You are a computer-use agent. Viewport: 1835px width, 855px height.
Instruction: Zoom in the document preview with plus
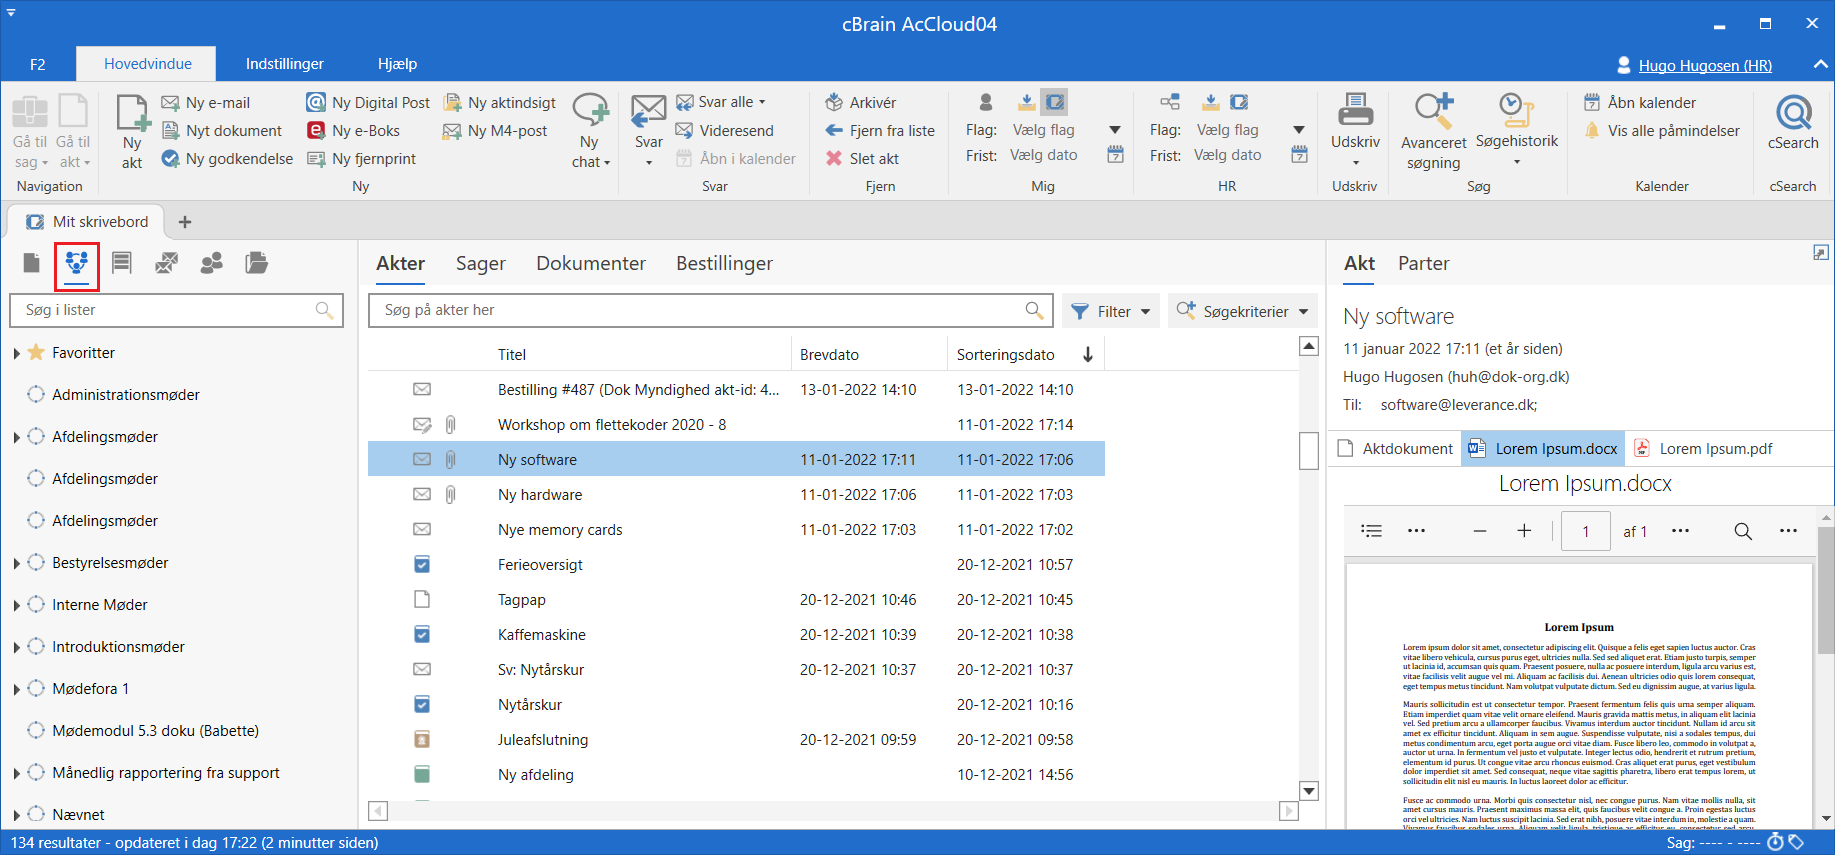[x=1524, y=531]
